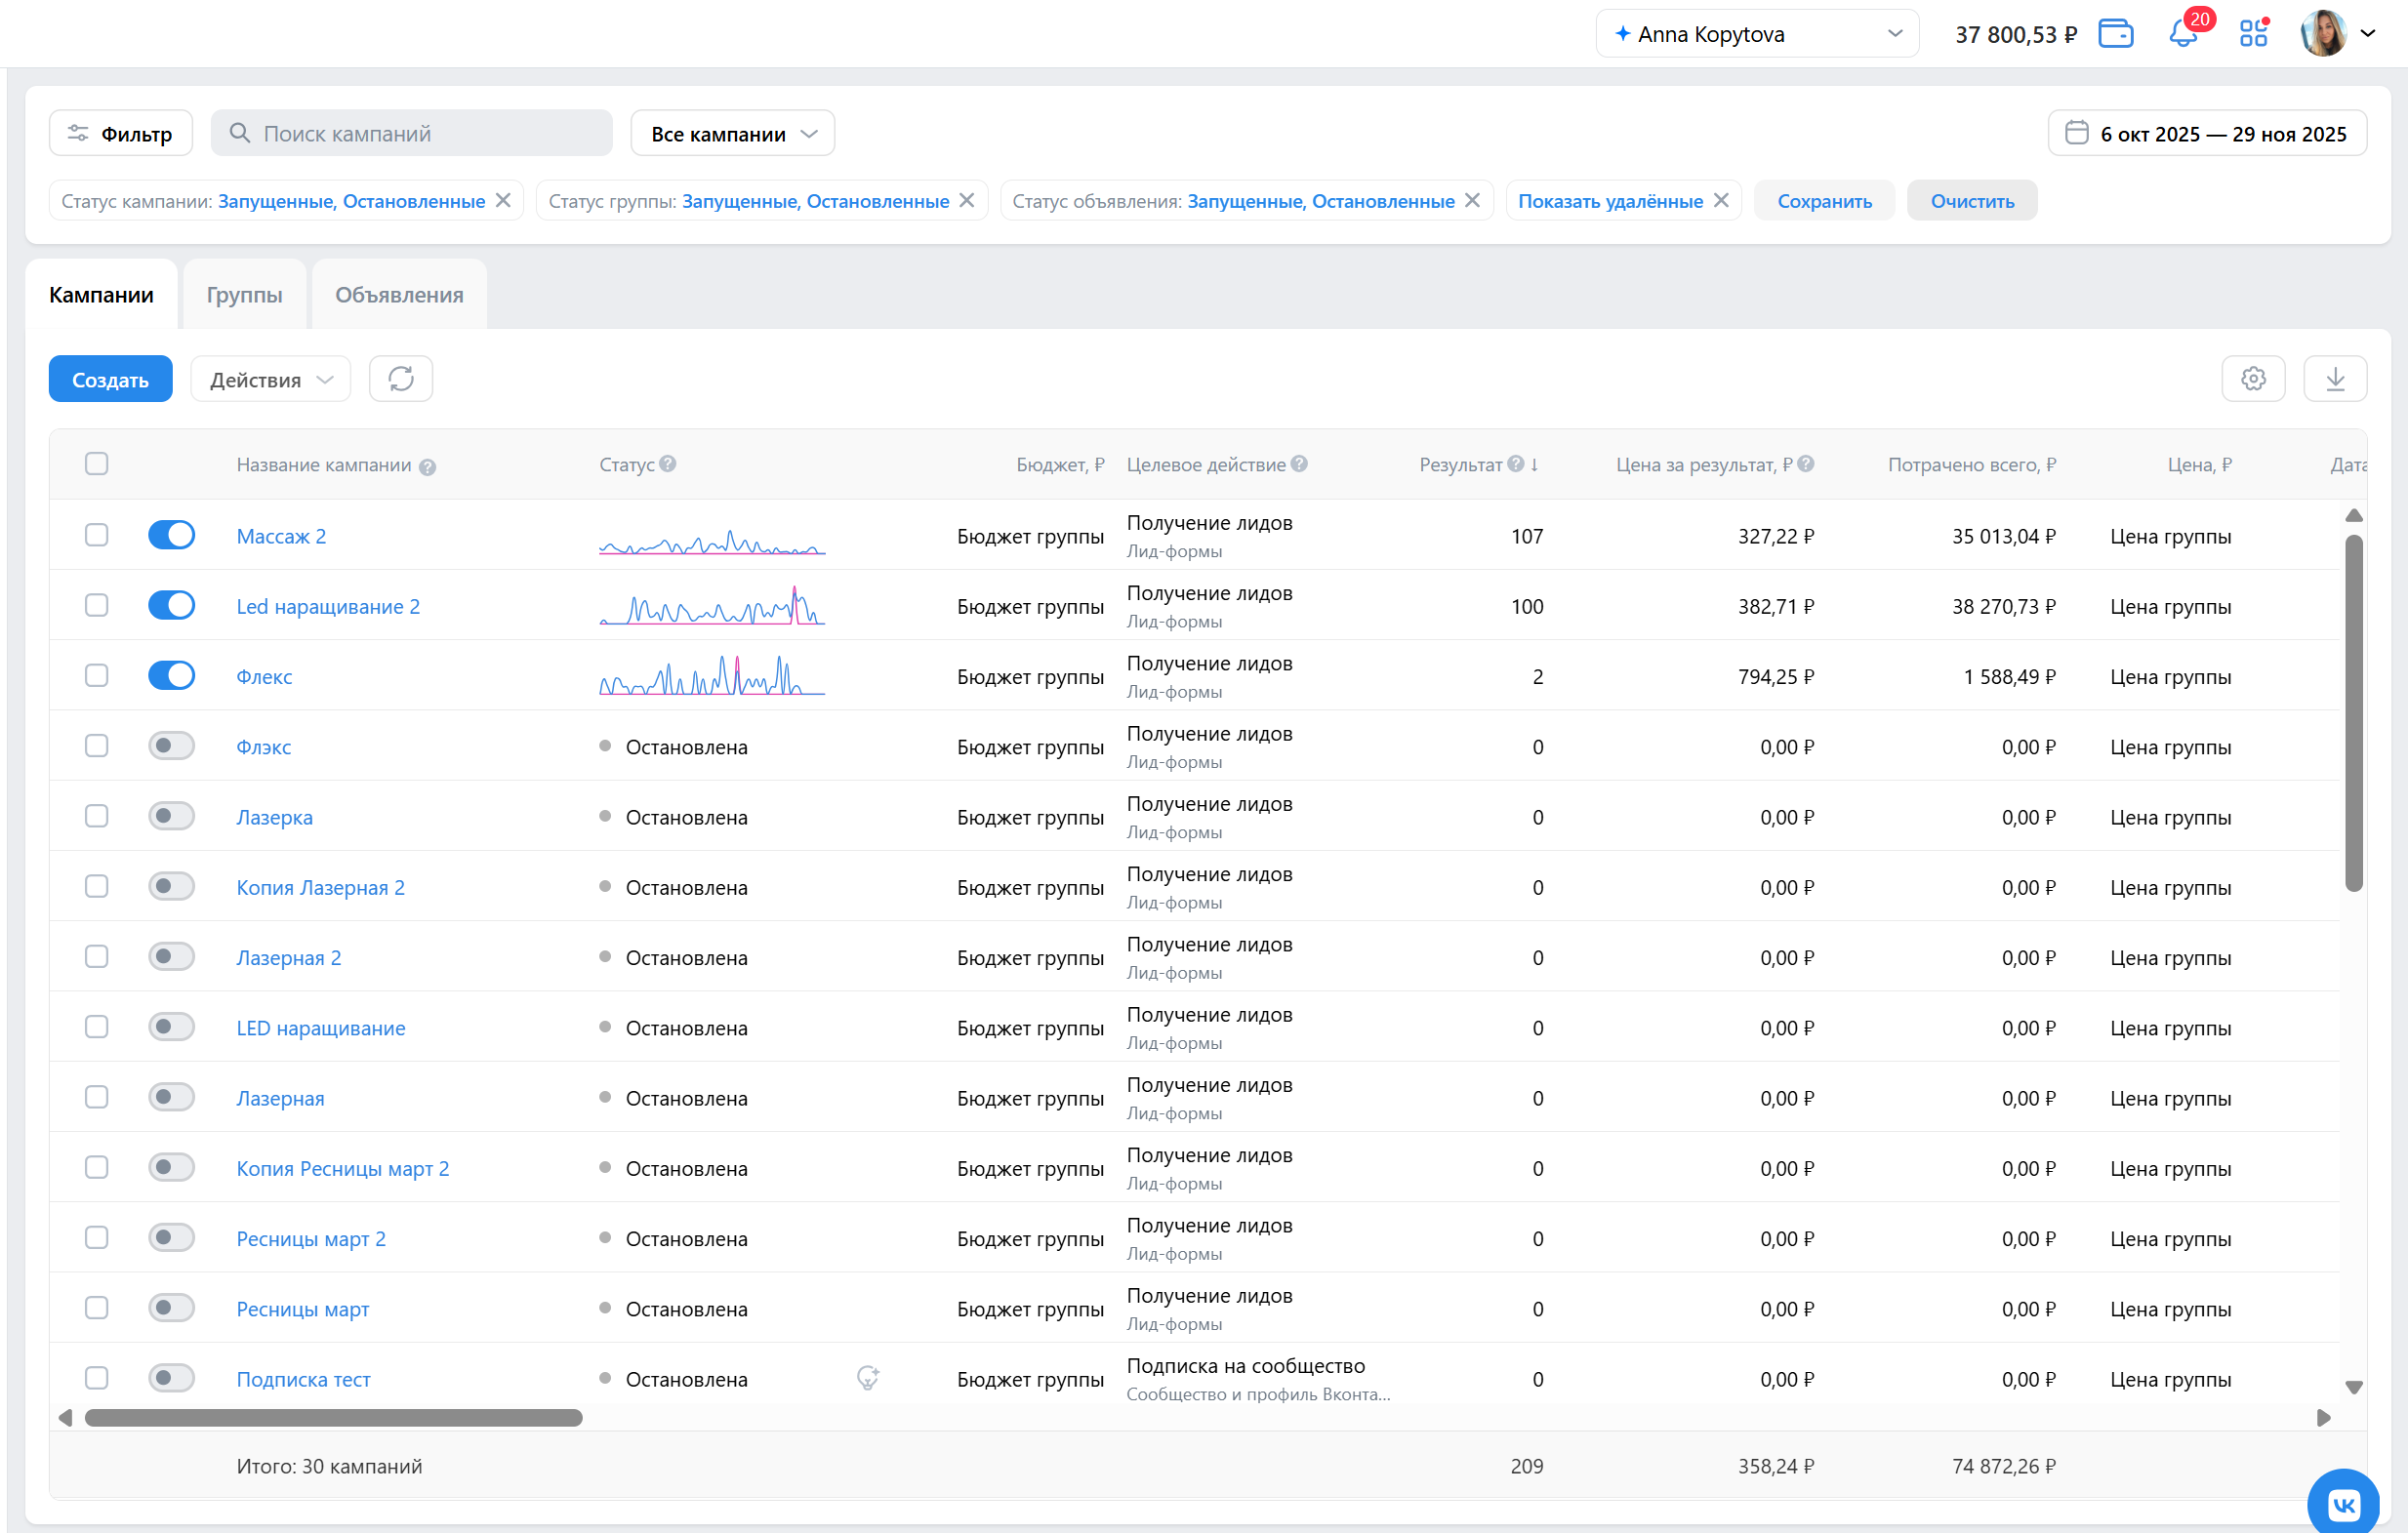
Task: Expand the Anna Kopytova account dropdown
Action: pyautogui.click(x=1757, y=34)
